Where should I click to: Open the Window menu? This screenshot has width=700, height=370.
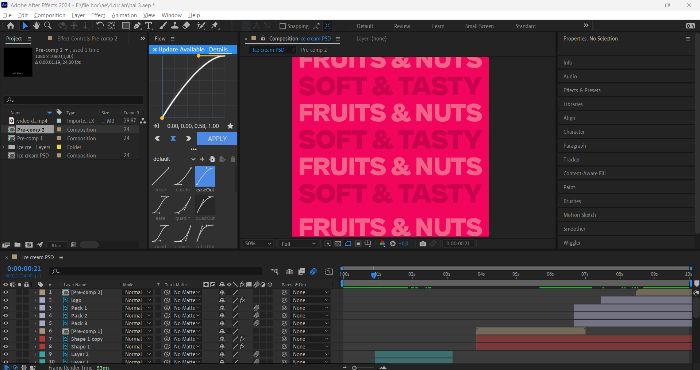tap(171, 15)
